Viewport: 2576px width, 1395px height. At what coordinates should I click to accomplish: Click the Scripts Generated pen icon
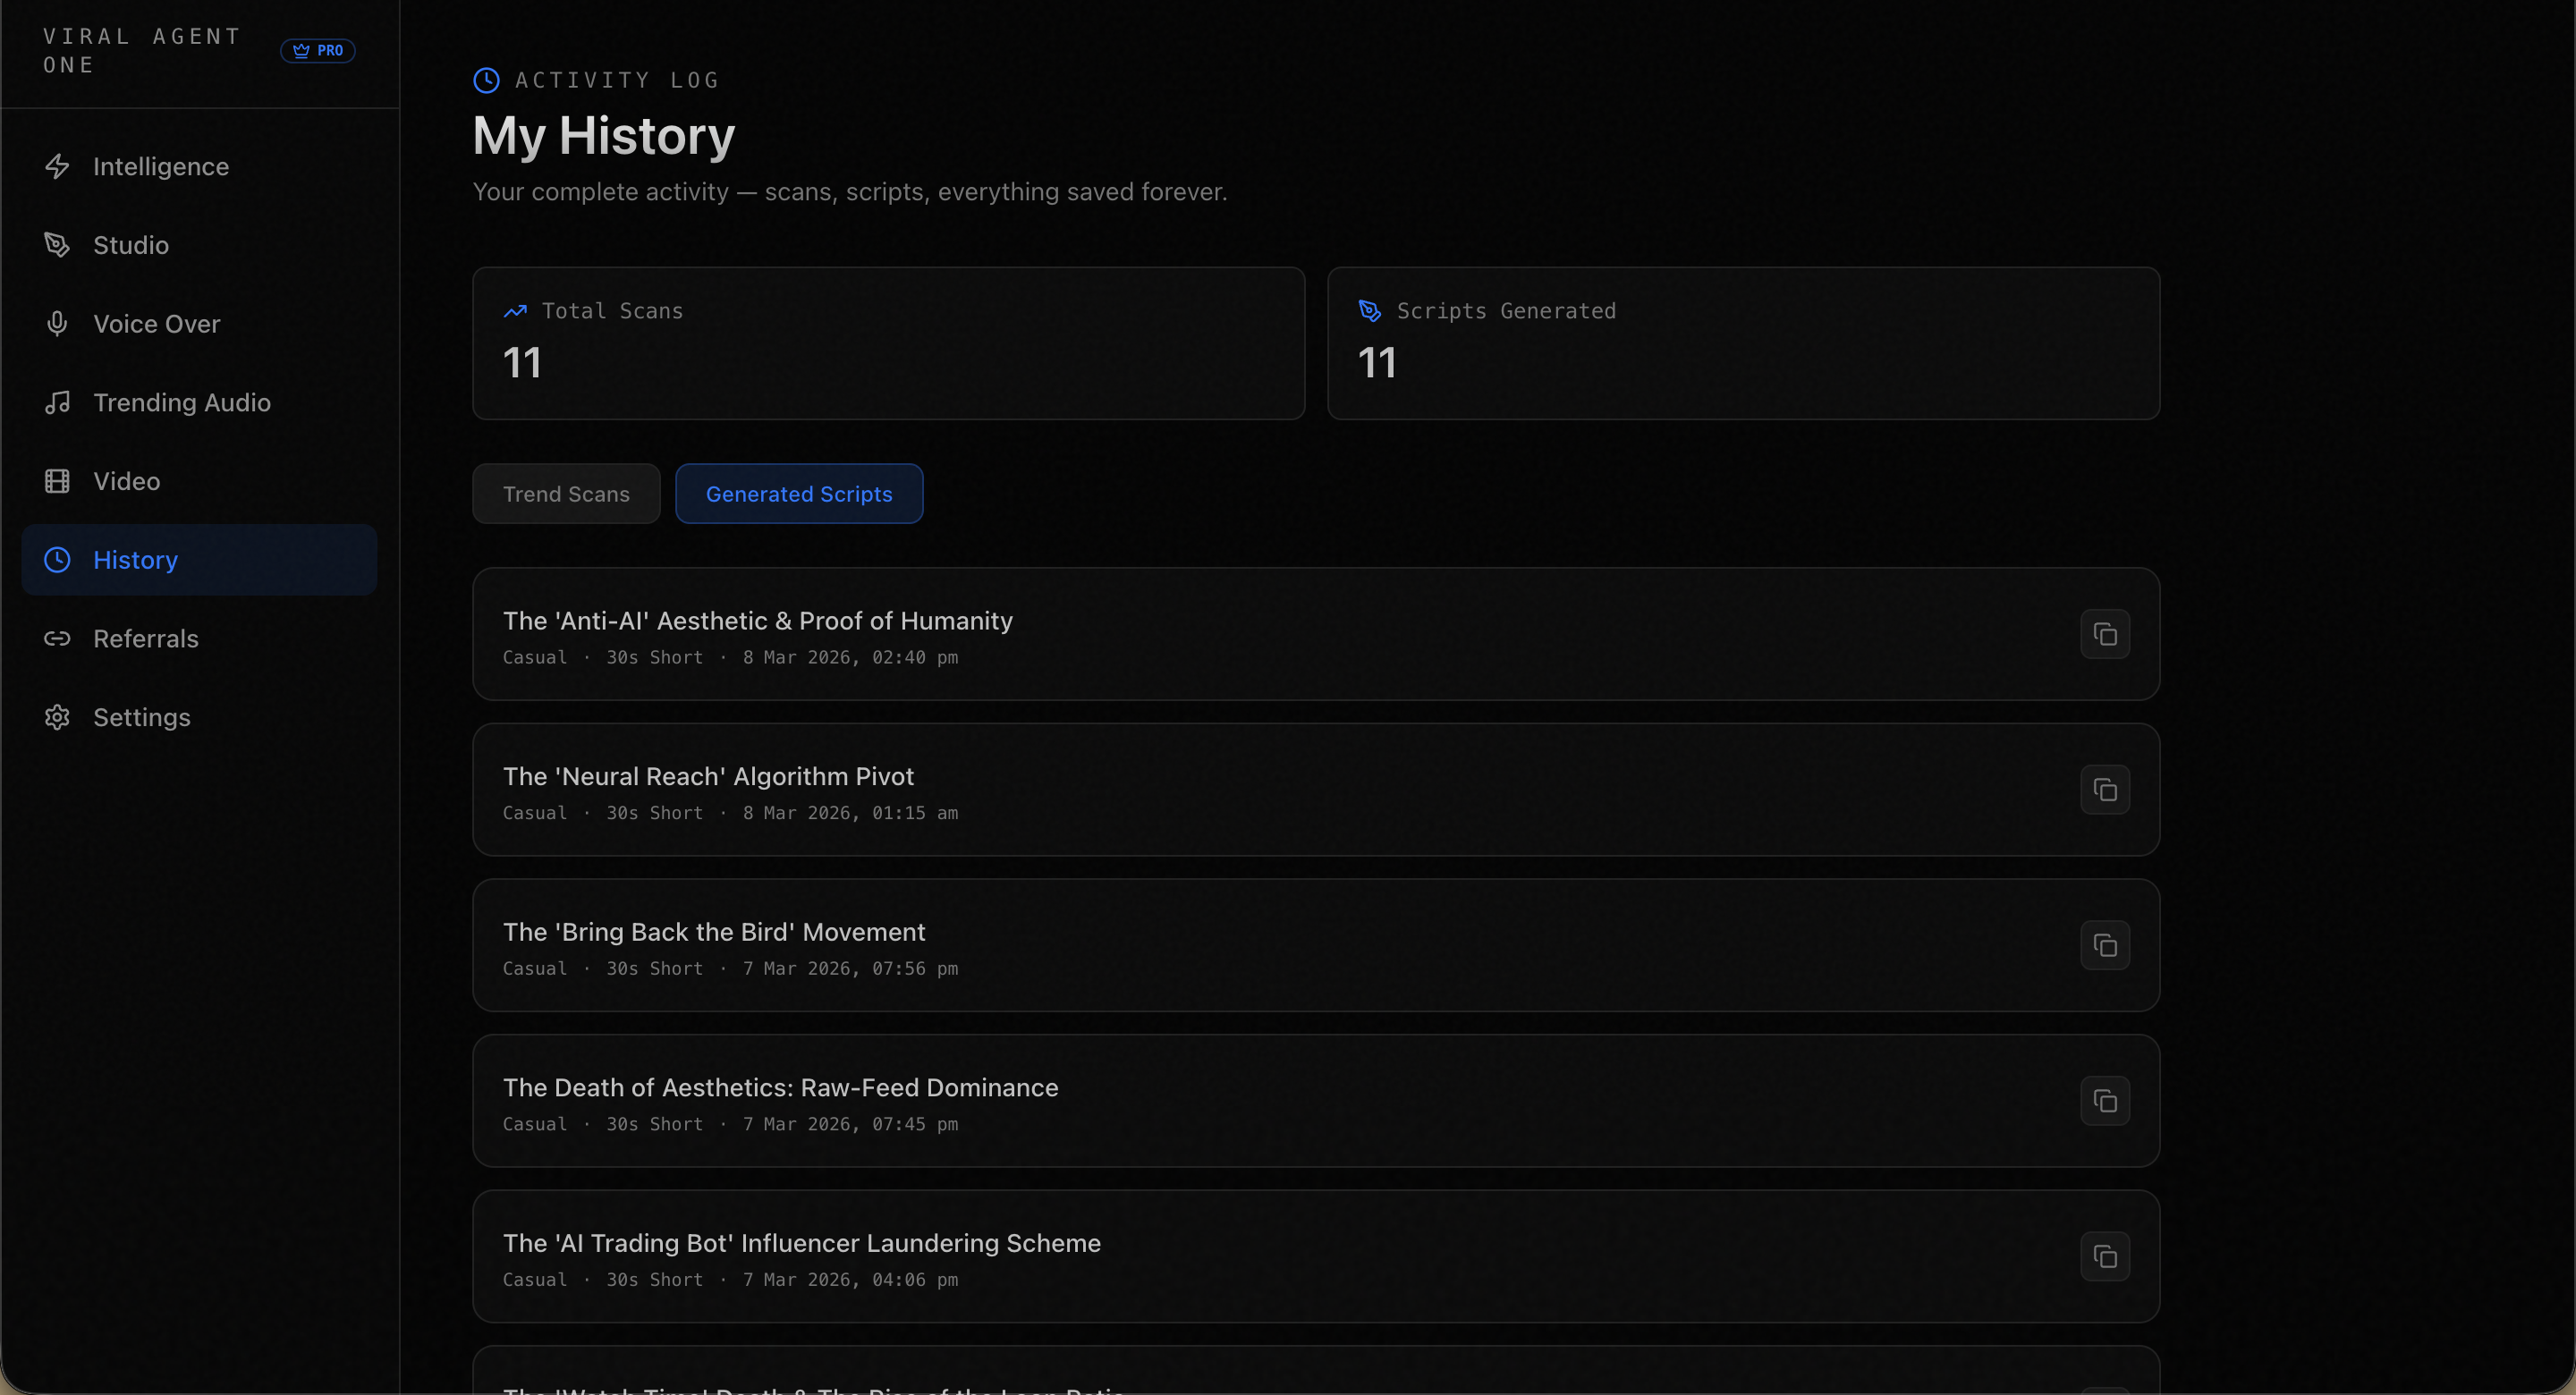[x=1370, y=311]
